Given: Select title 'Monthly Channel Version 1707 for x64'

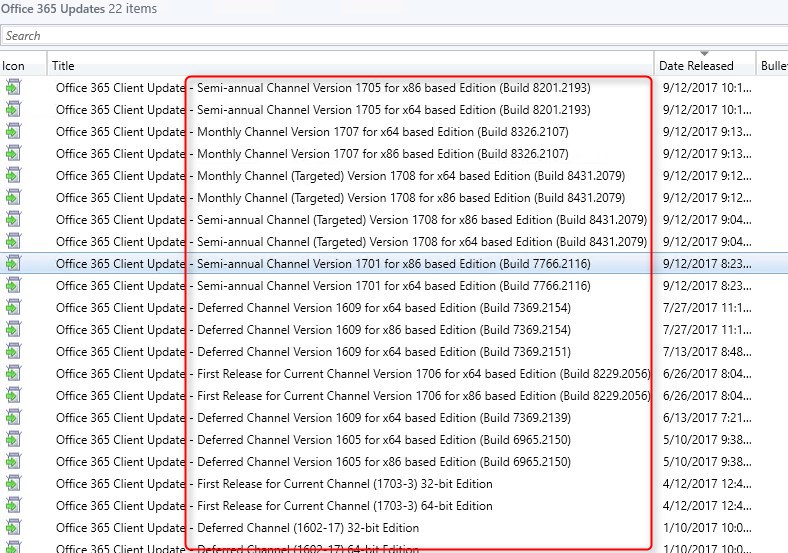Looking at the screenshot, I should [x=312, y=132].
